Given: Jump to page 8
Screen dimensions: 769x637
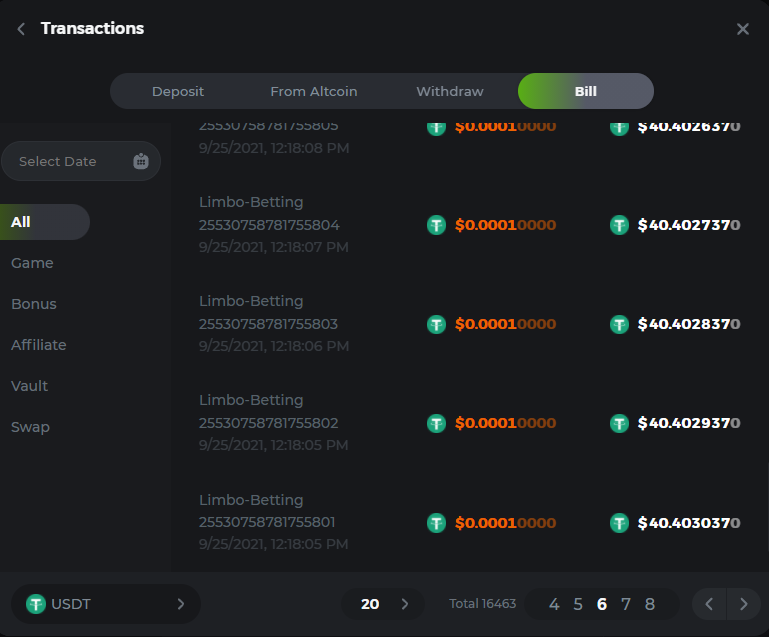Looking at the screenshot, I should (x=650, y=604).
